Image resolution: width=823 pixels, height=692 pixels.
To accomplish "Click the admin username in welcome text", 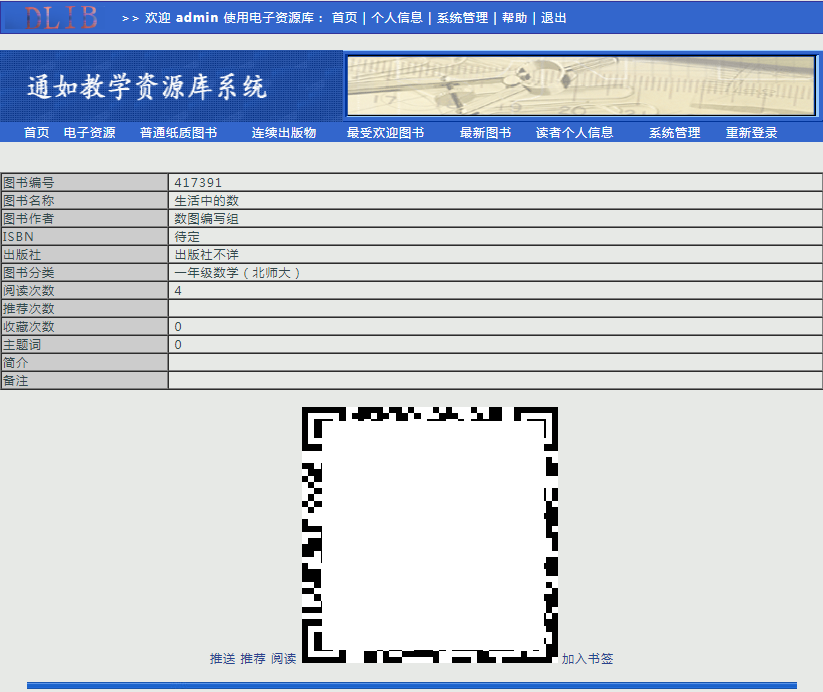I will 197,18.
